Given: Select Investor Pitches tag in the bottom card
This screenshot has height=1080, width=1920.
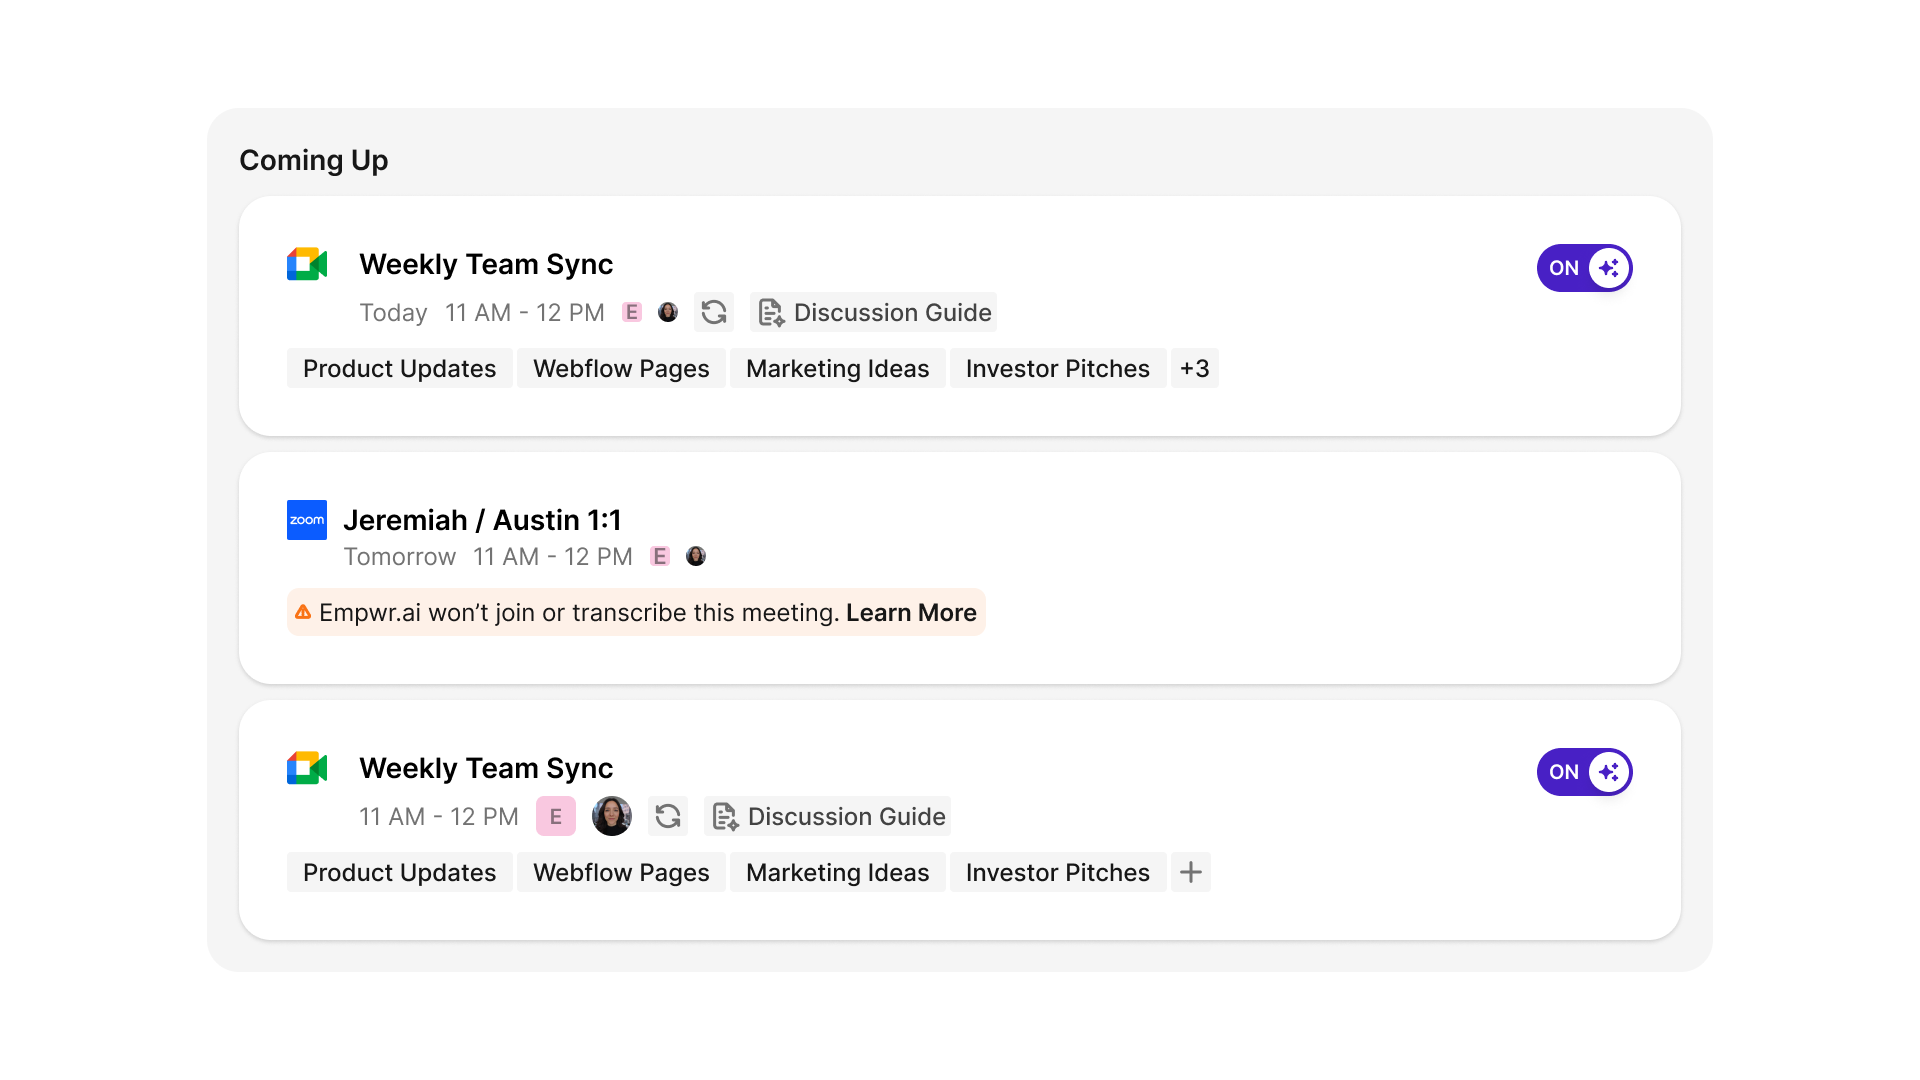Looking at the screenshot, I should (x=1058, y=872).
